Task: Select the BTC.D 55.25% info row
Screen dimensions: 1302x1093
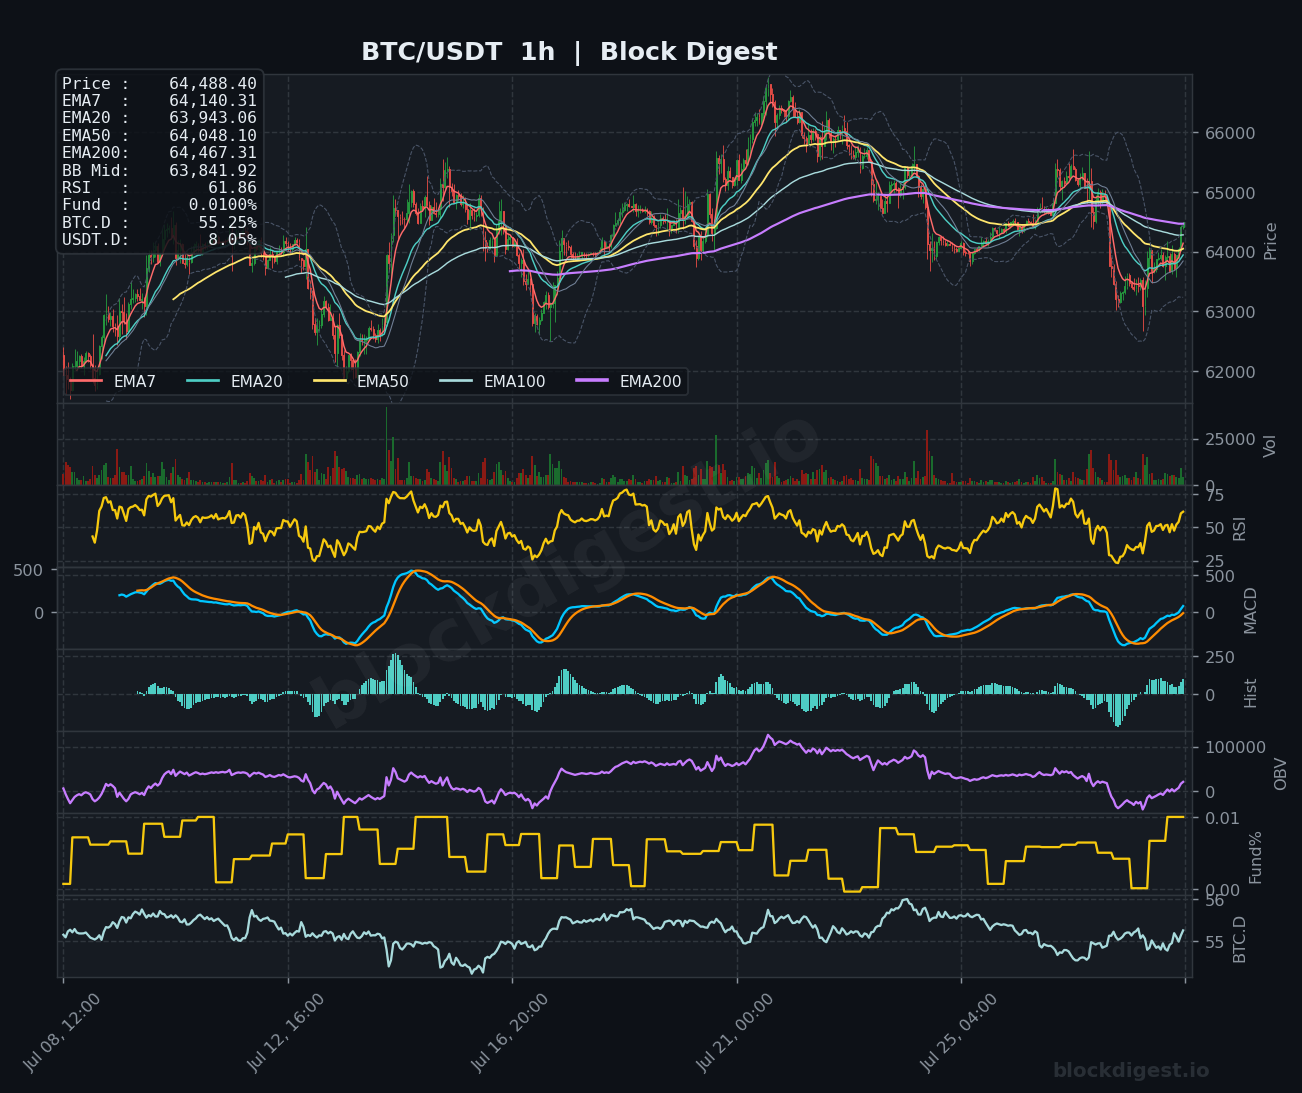Action: (159, 223)
